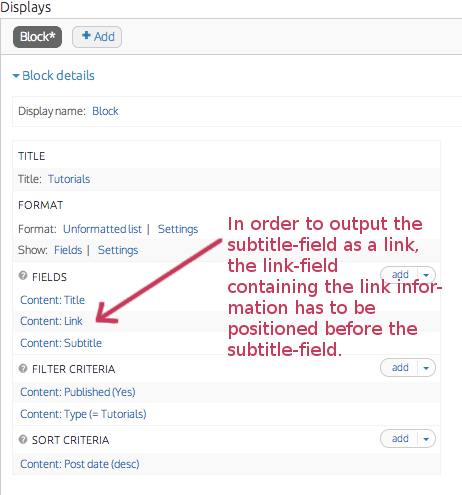Open the filter criteria add dropdown arrow
This screenshot has height=495, width=462.
click(x=426, y=368)
